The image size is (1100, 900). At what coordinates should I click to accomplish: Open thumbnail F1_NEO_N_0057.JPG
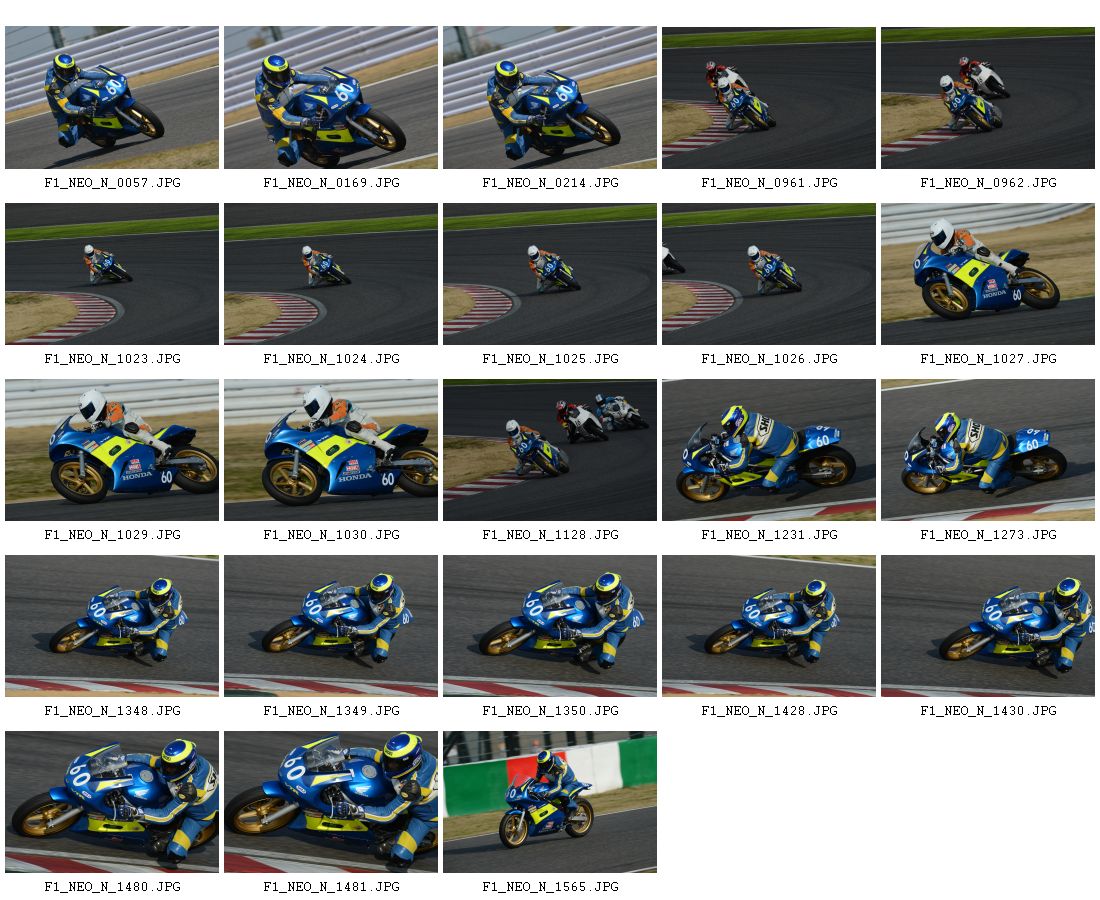[112, 98]
